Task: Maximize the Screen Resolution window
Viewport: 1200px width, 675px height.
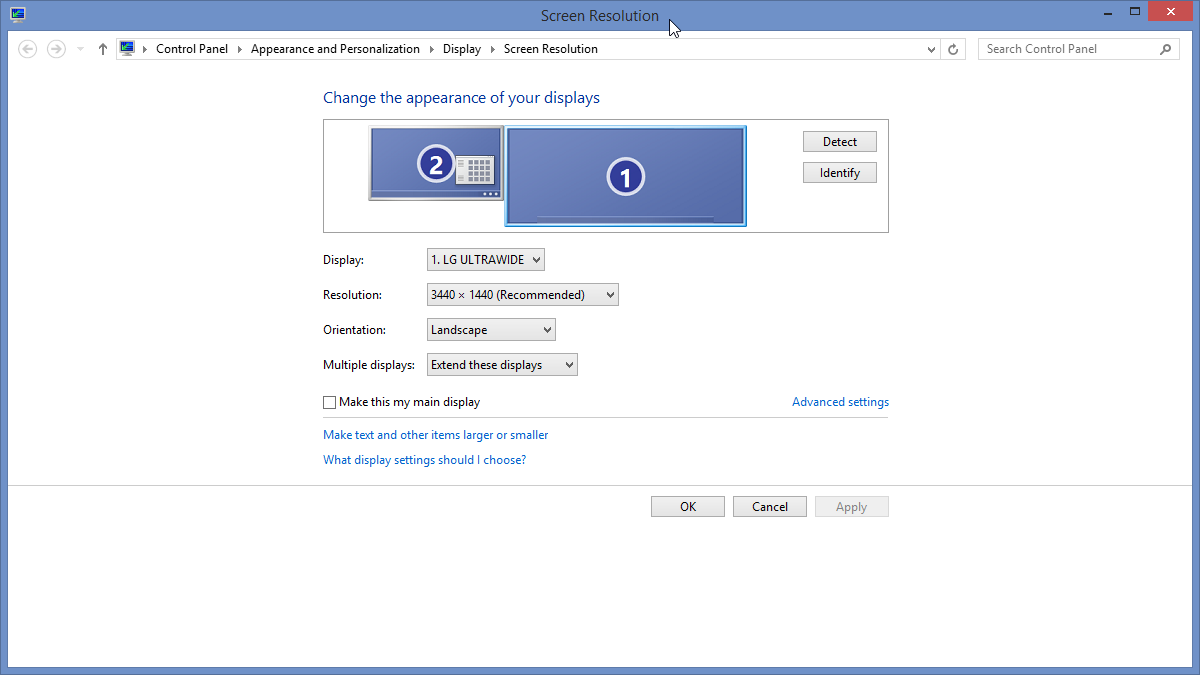Action: [x=1135, y=12]
